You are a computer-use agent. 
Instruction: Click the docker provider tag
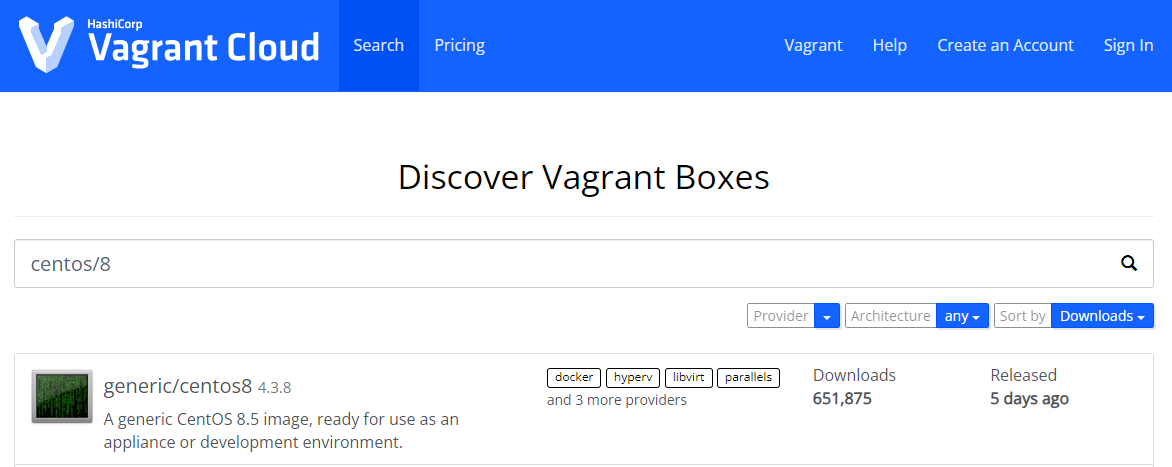pyautogui.click(x=574, y=377)
